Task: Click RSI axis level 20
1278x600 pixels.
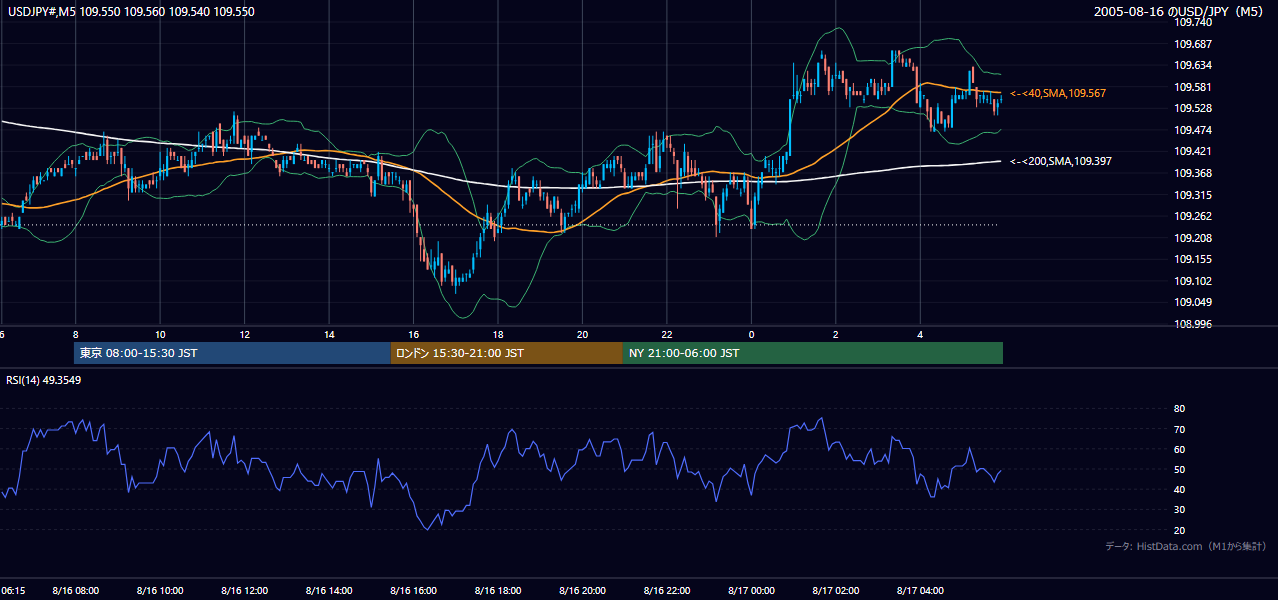Action: click(1179, 530)
